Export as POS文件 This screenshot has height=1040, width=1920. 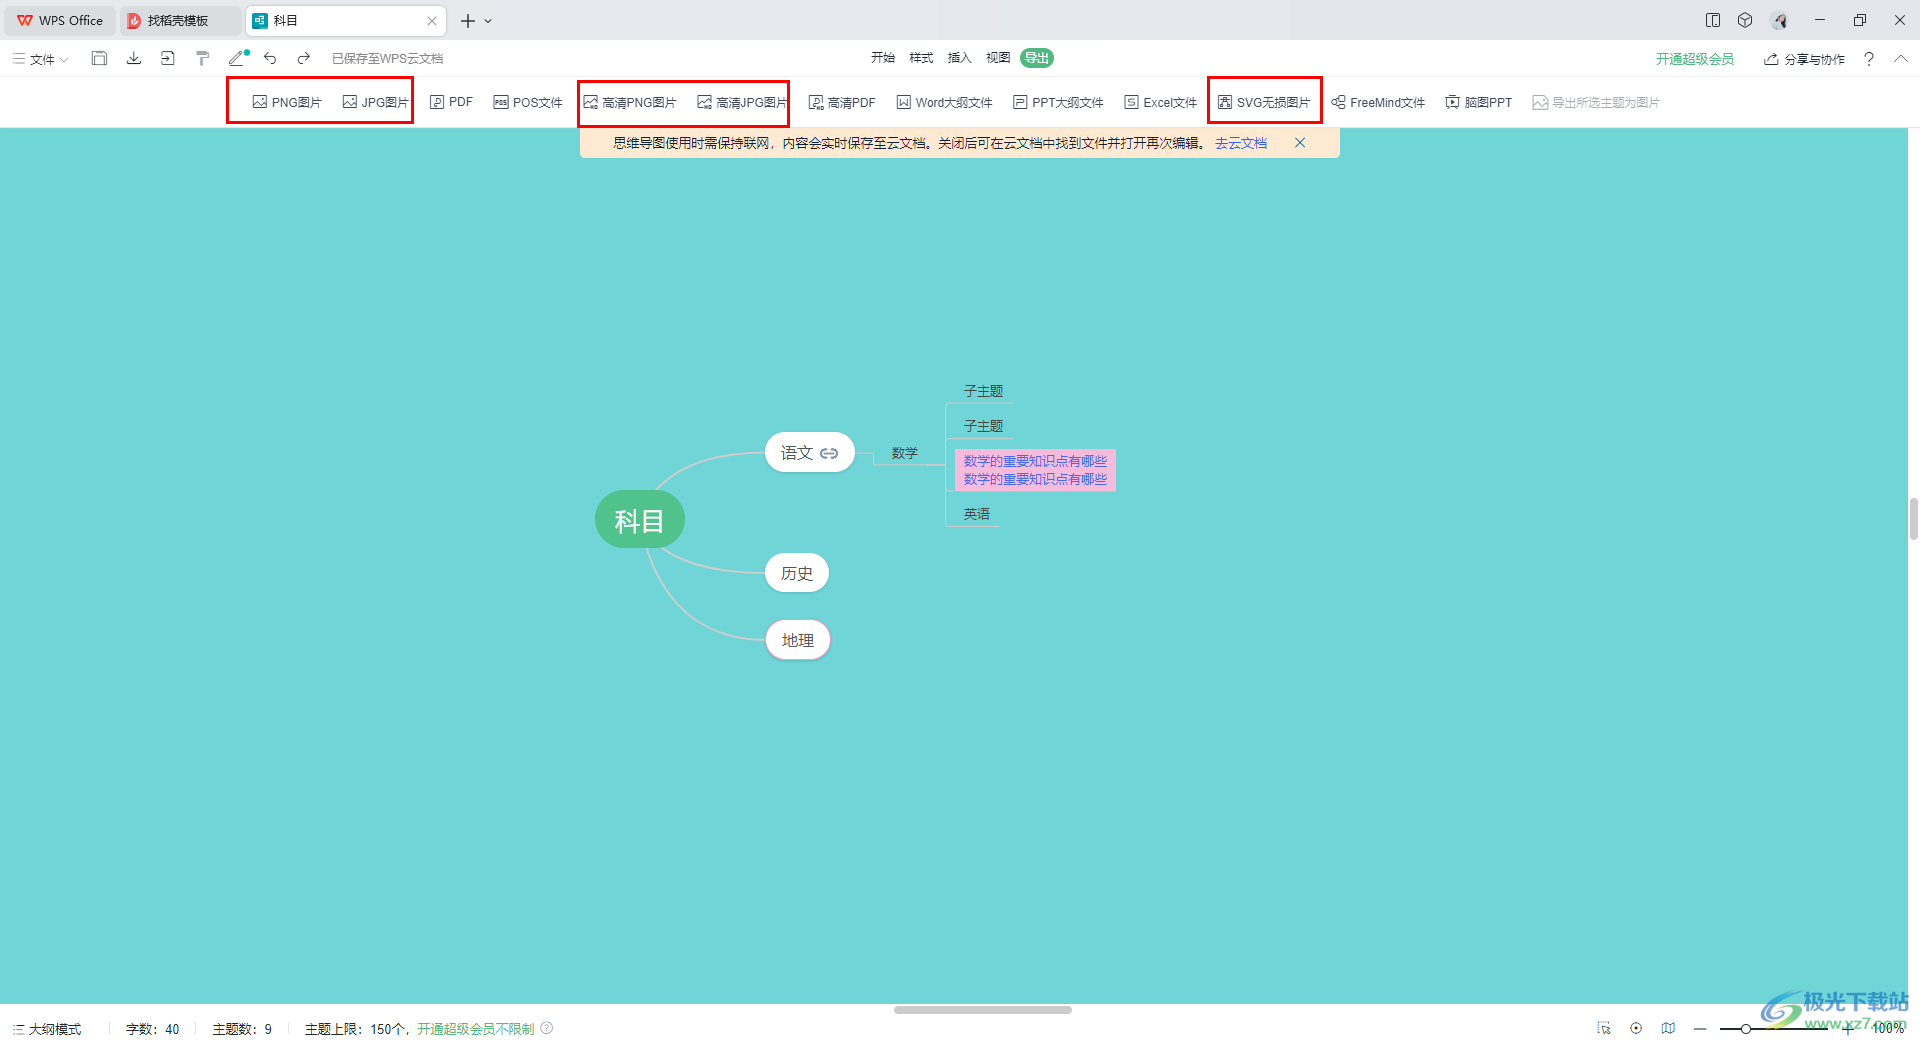528,102
